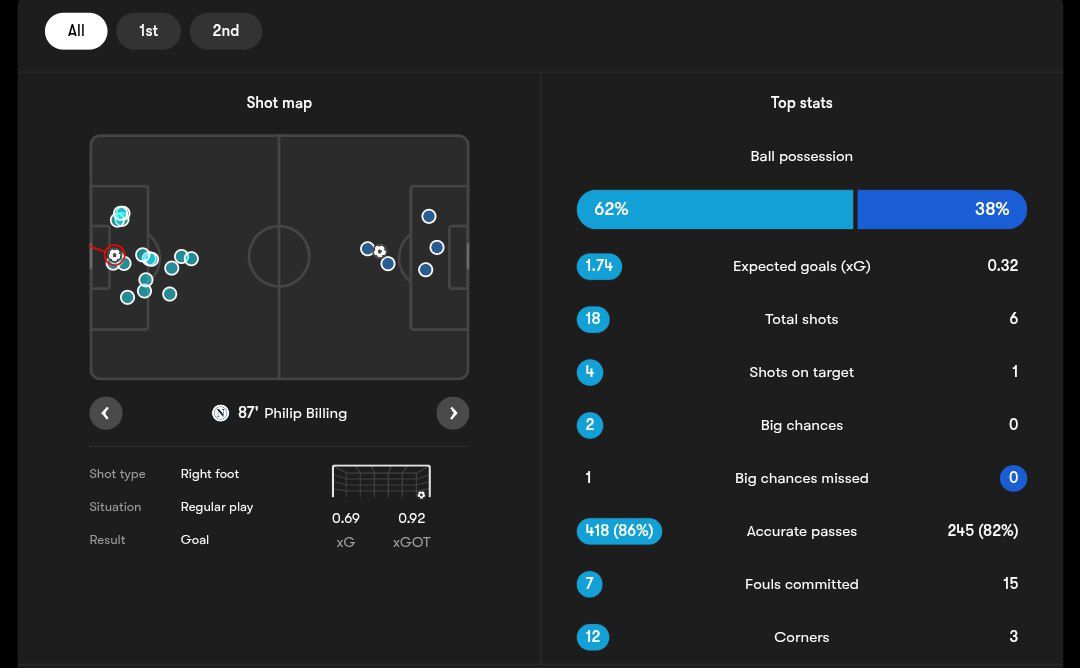Click the 18 total shots badge

(593, 319)
